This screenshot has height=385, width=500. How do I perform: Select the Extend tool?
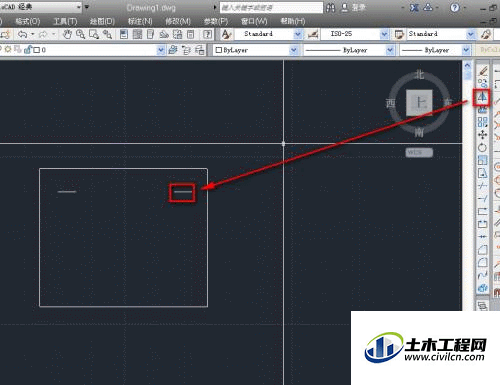[482, 199]
